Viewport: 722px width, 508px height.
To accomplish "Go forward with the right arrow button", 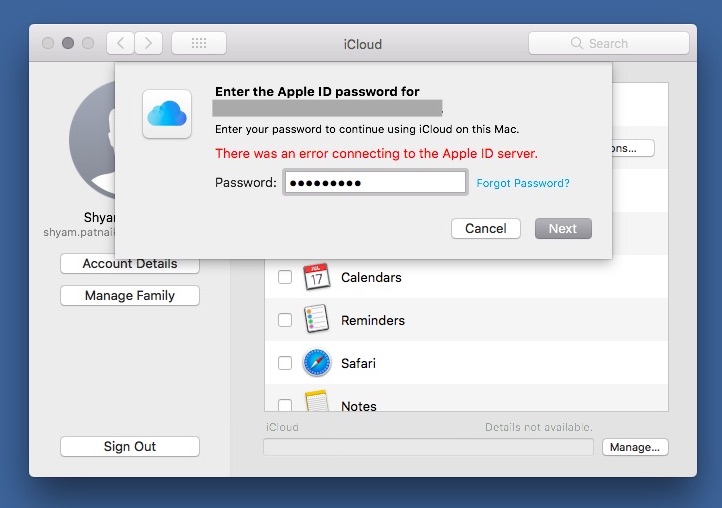I will [148, 43].
